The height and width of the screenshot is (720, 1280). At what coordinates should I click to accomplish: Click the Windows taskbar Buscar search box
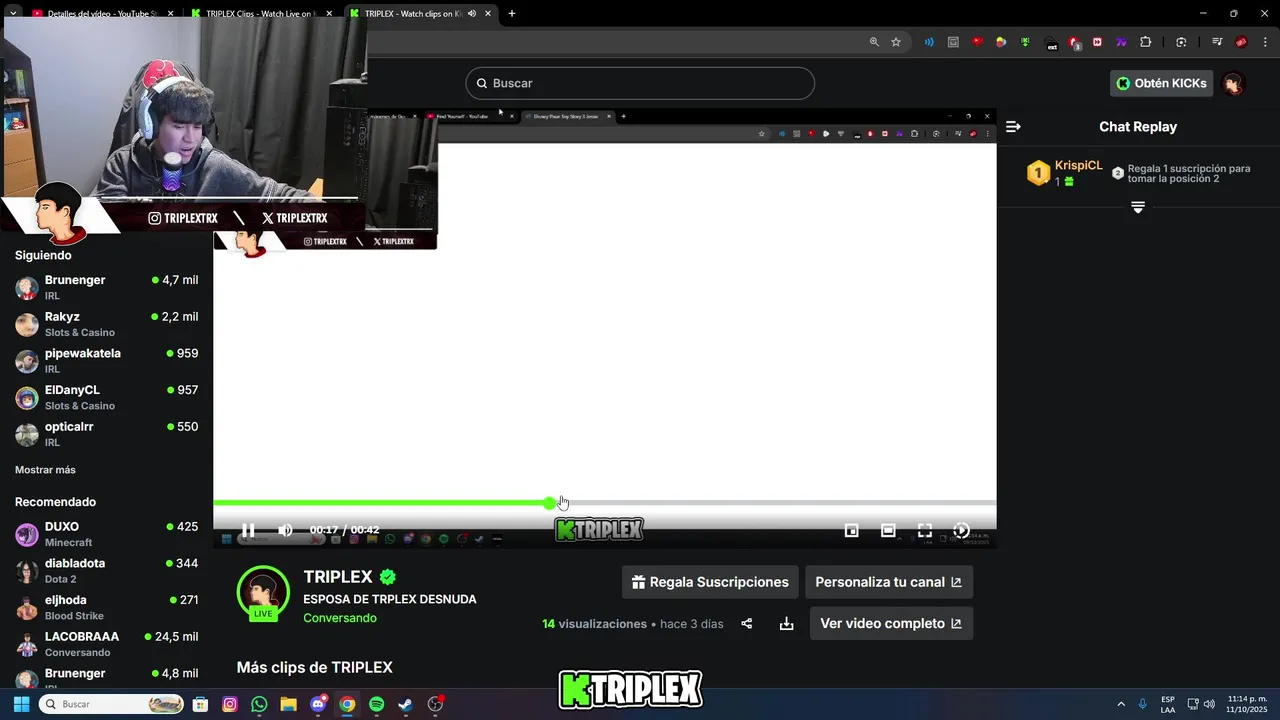(x=111, y=704)
